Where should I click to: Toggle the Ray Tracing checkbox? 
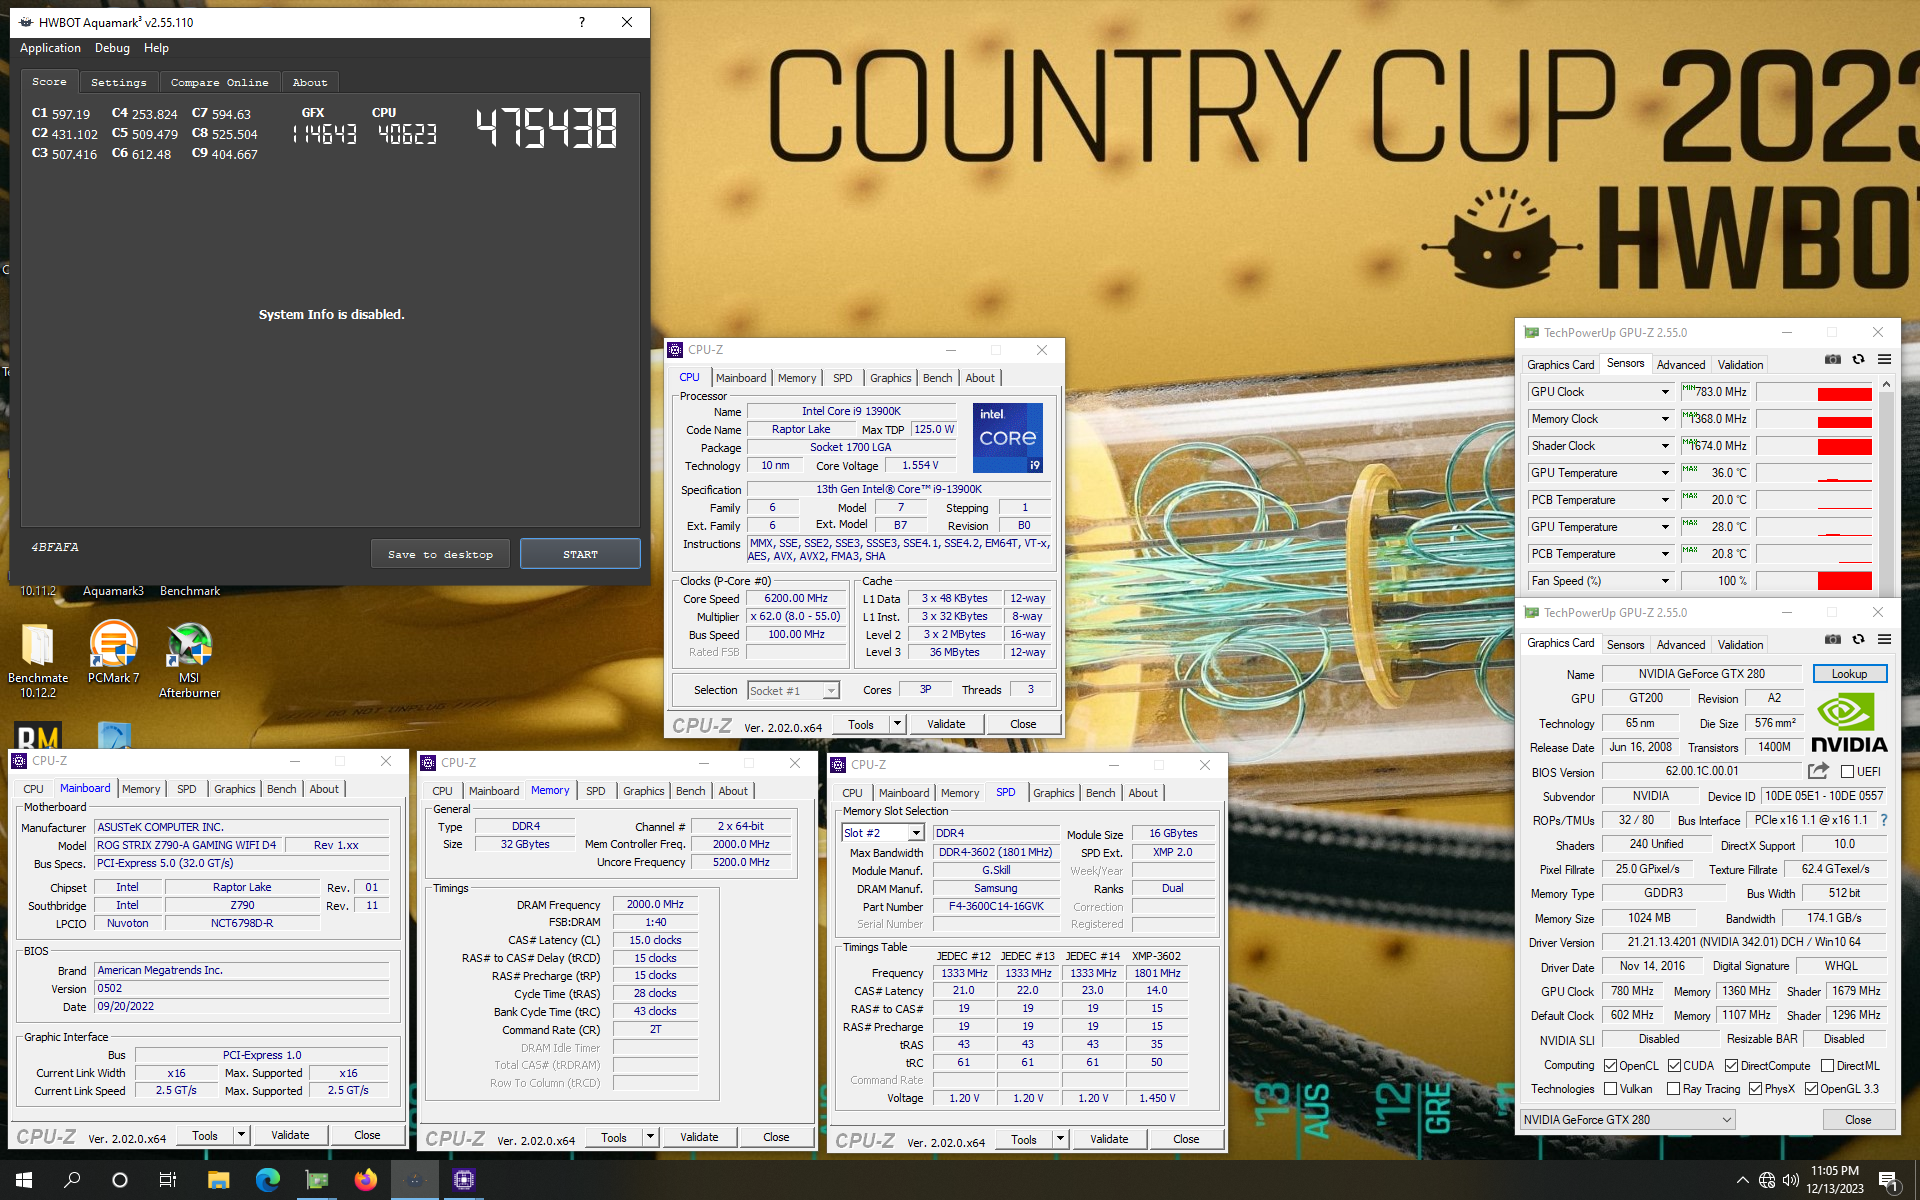point(1673,1089)
